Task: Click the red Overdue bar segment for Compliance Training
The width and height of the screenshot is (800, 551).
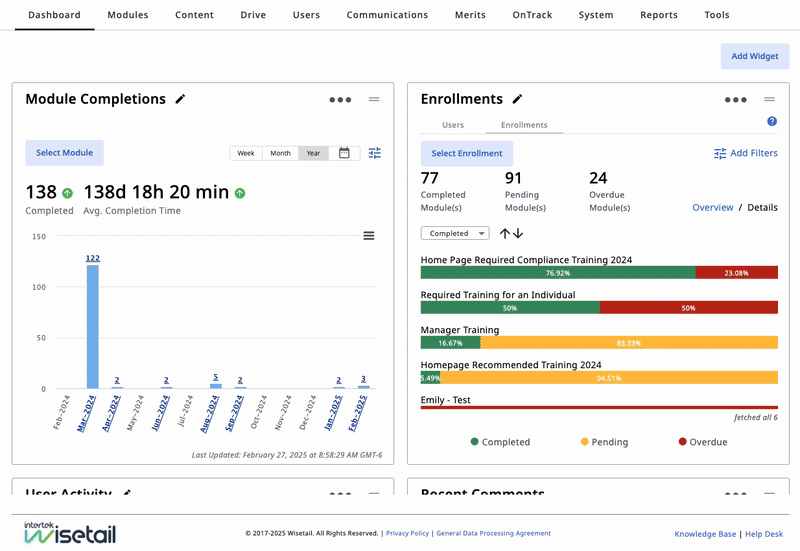Action: coord(736,272)
